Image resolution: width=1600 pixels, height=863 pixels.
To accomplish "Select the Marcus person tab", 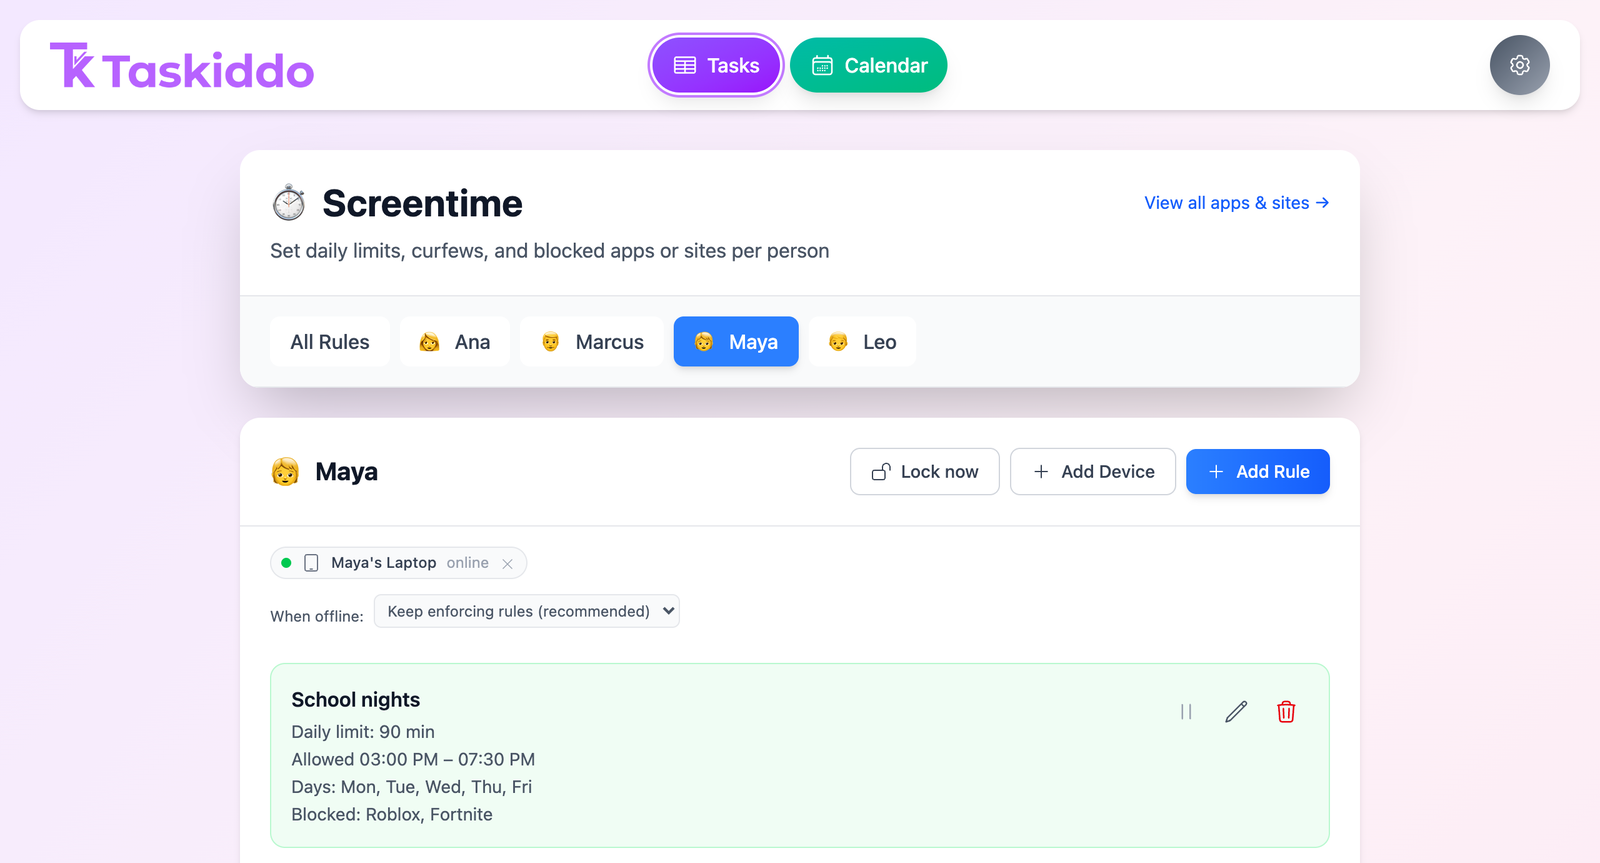I will pos(592,342).
